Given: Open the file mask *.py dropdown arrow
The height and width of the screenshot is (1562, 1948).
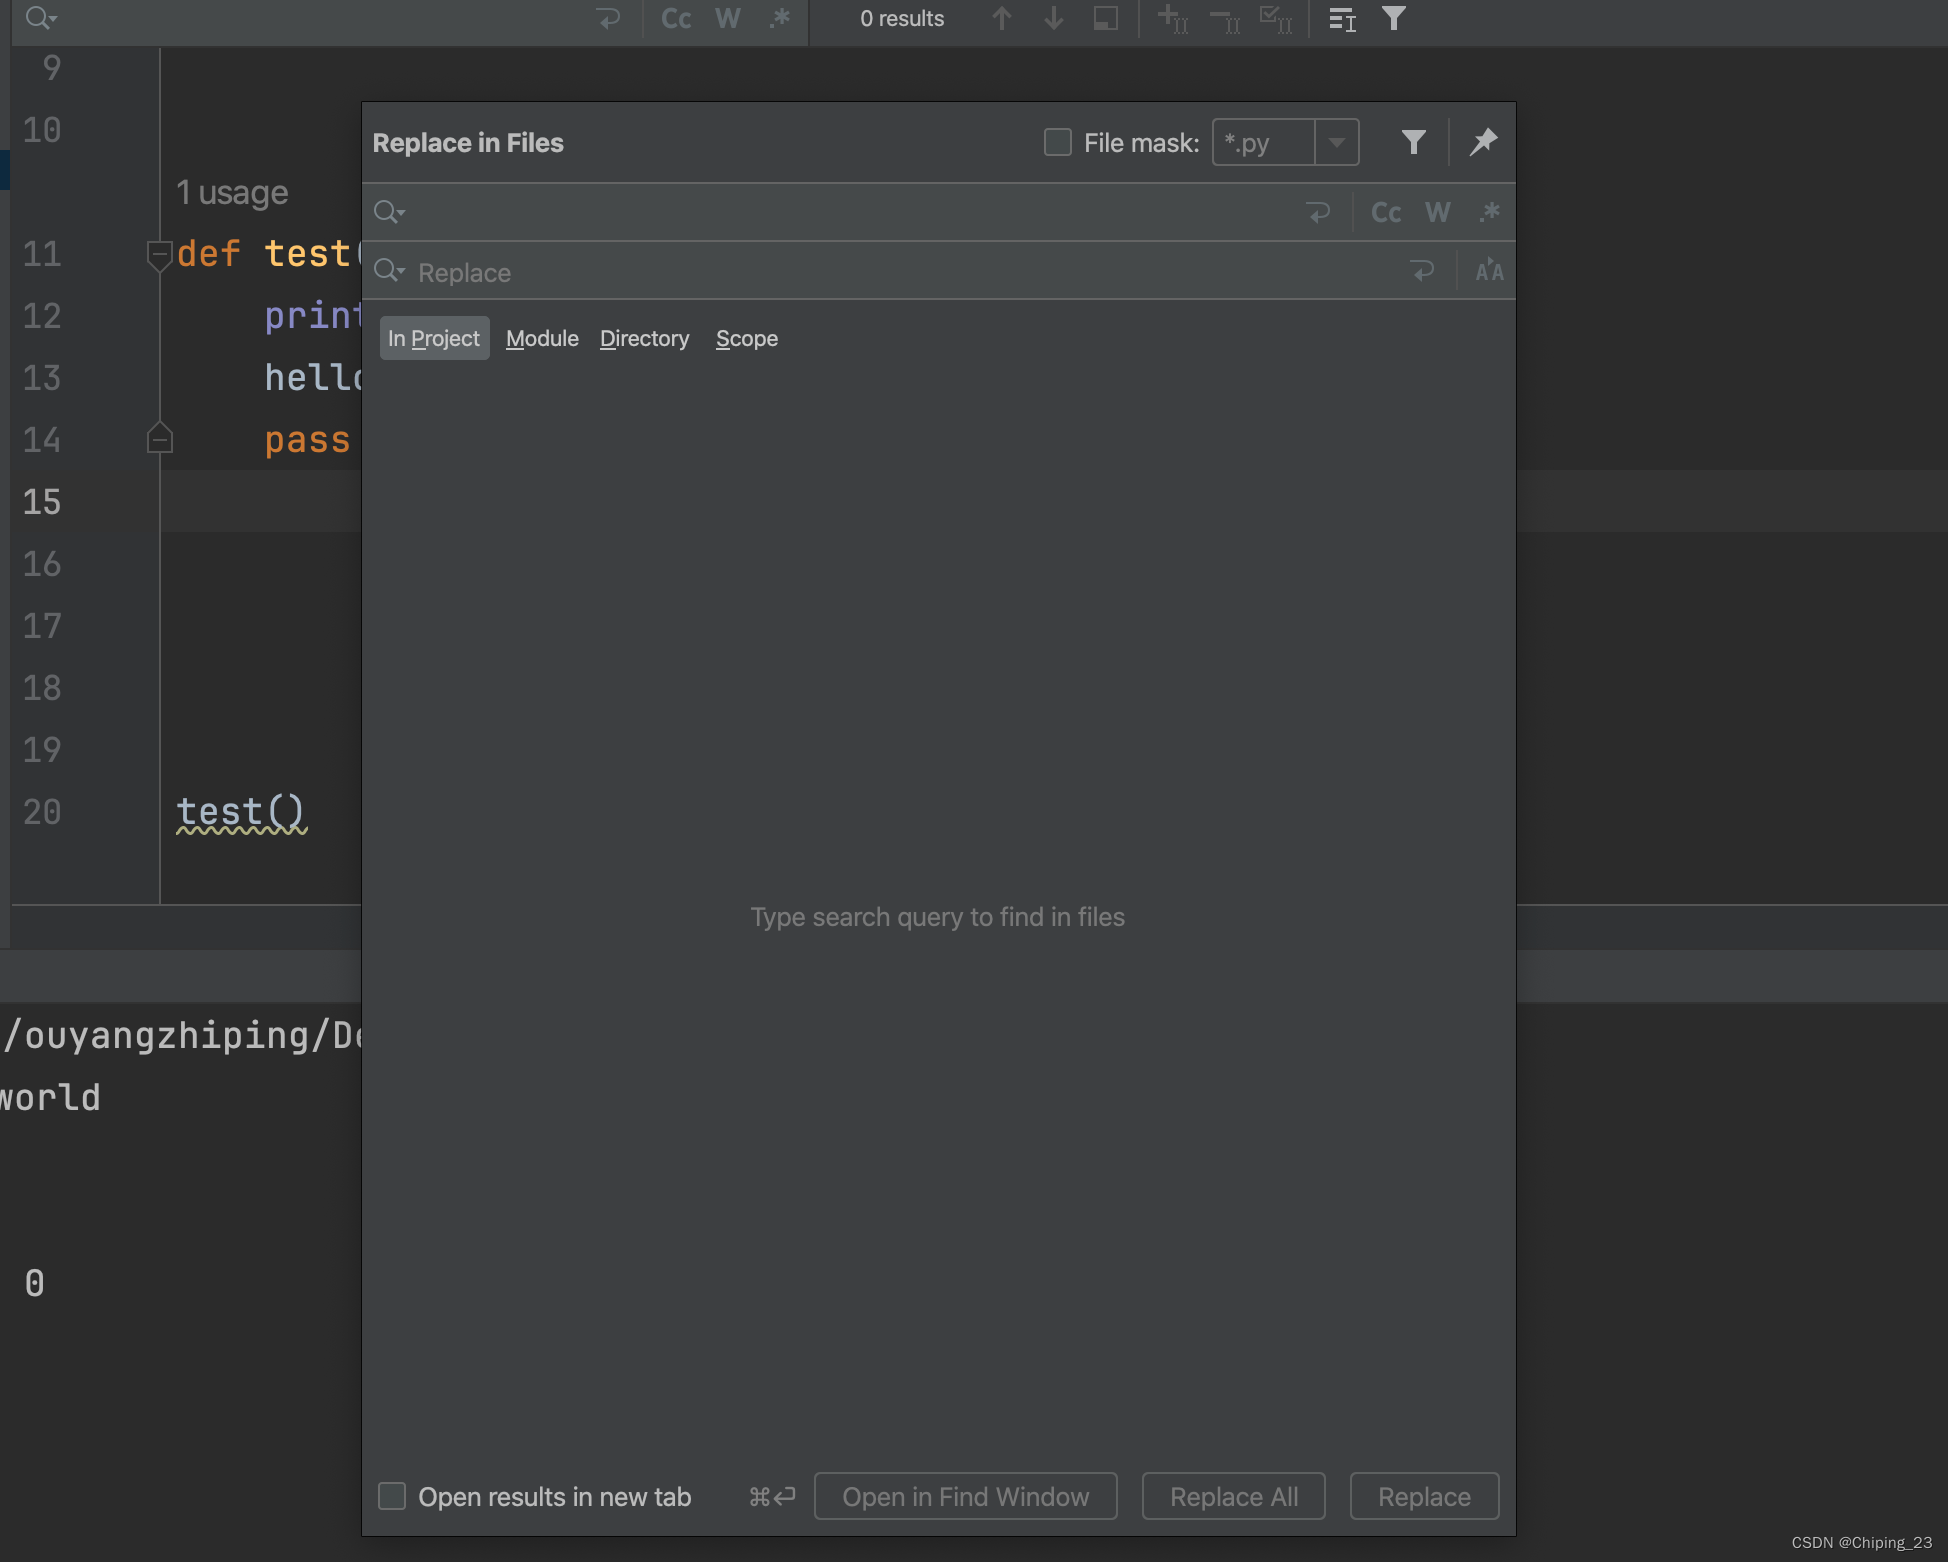Looking at the screenshot, I should [1336, 142].
